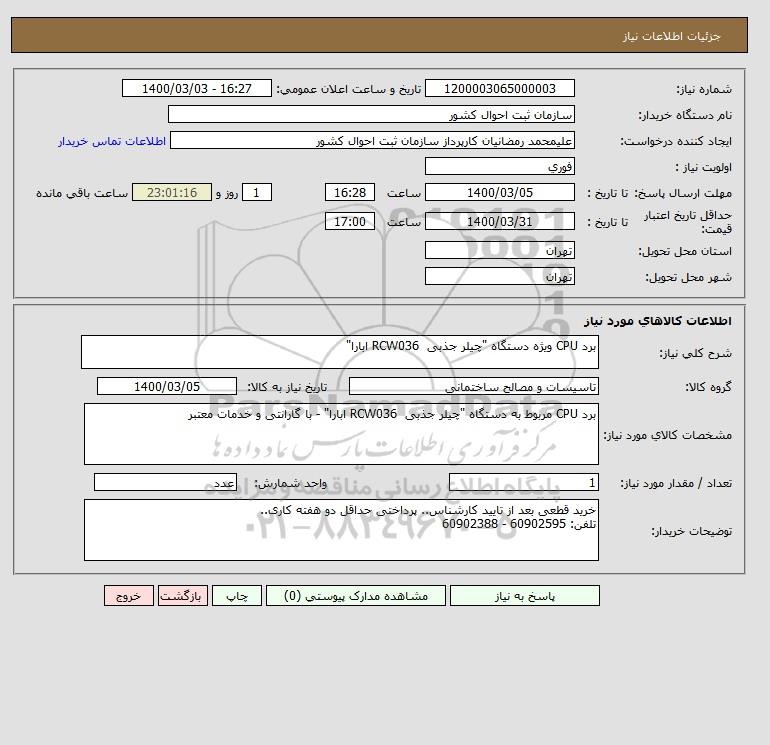The height and width of the screenshot is (745, 770).
Task: Click buyer organization field سازمان ثبت احوال کشور
Action: pos(371,114)
